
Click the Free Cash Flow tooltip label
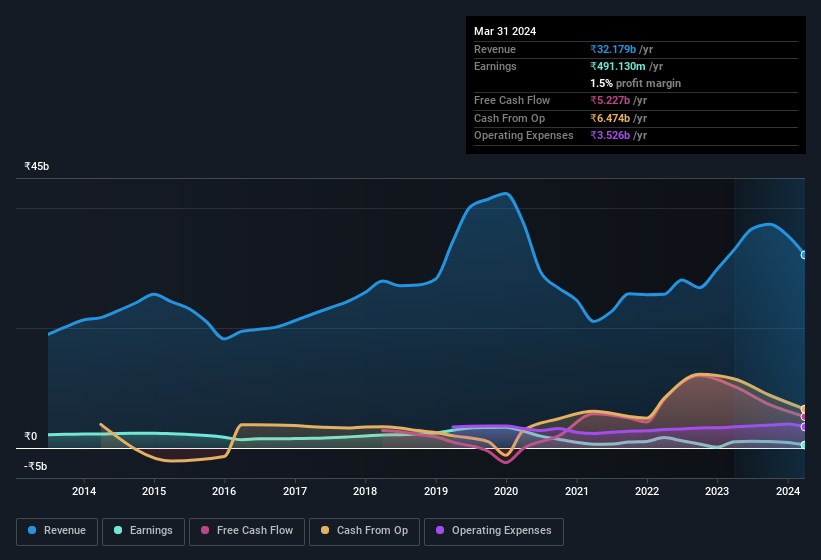(x=512, y=100)
